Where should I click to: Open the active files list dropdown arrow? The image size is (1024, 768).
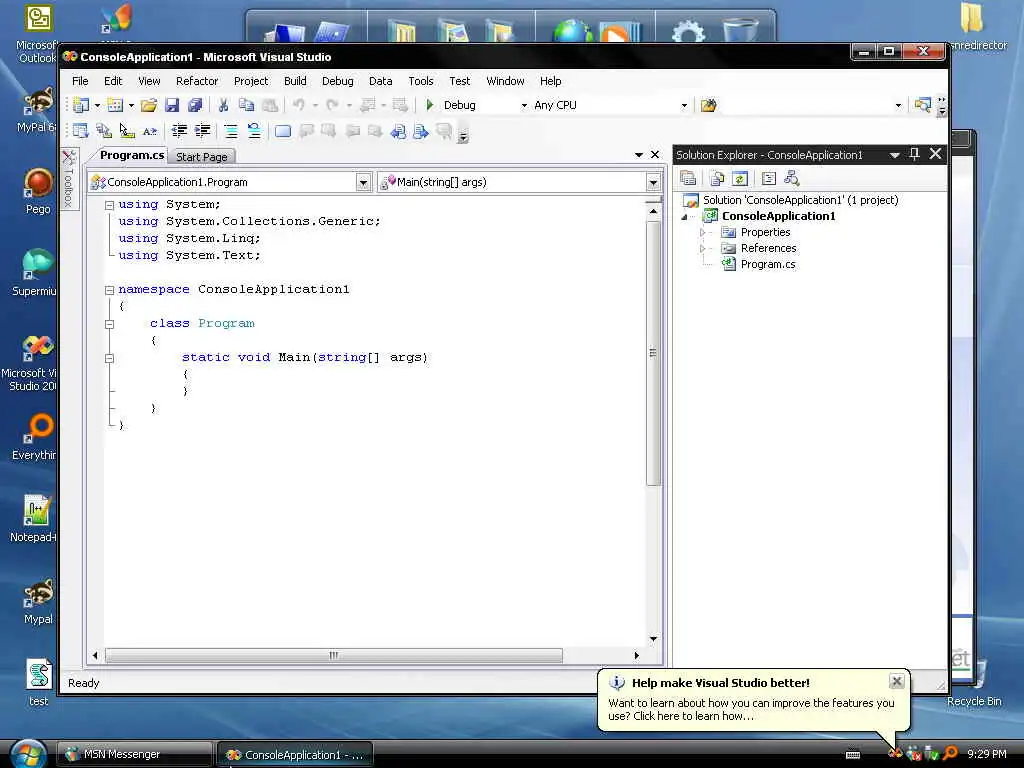click(x=639, y=155)
